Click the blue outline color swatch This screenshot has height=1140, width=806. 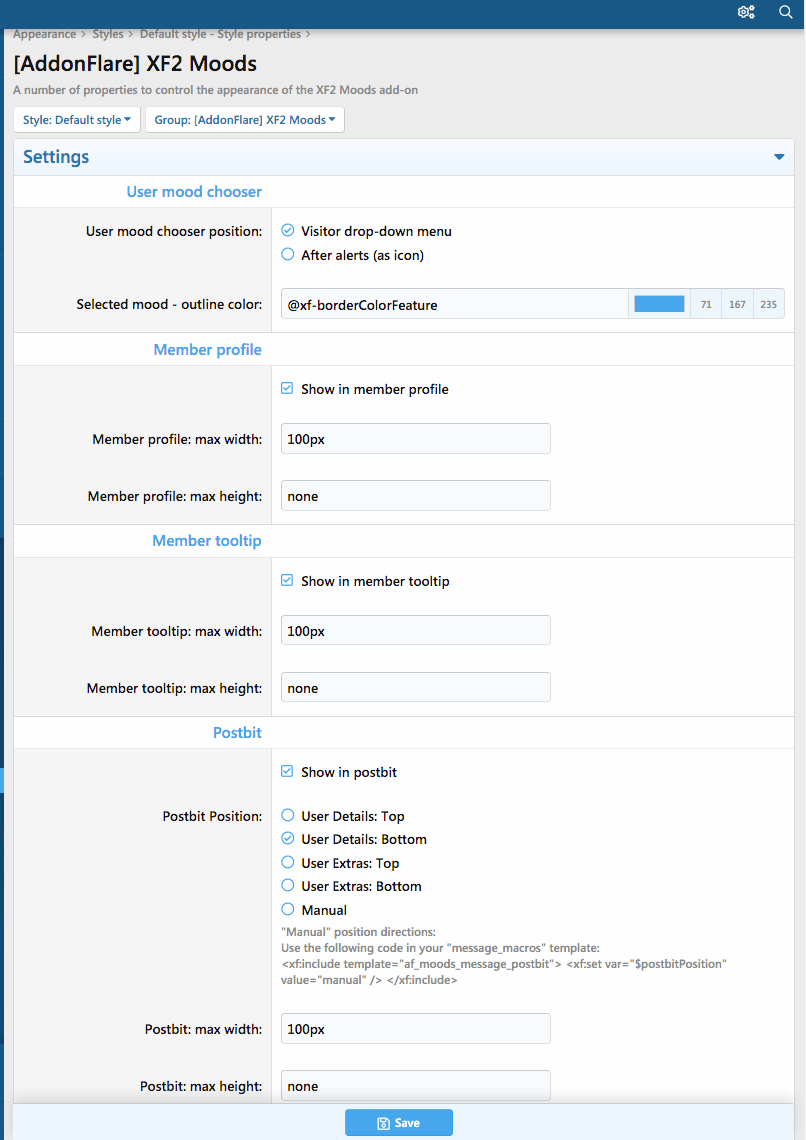(659, 304)
